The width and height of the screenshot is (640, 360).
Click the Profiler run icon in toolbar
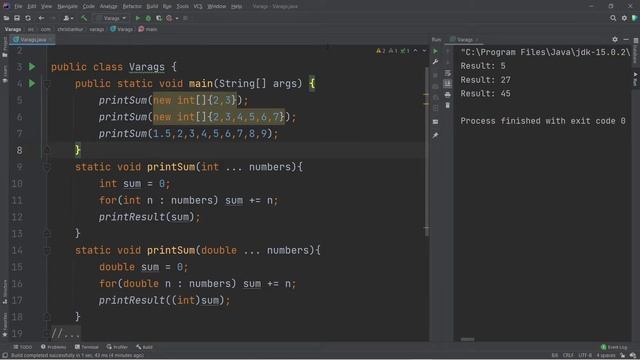[x=169, y=18]
